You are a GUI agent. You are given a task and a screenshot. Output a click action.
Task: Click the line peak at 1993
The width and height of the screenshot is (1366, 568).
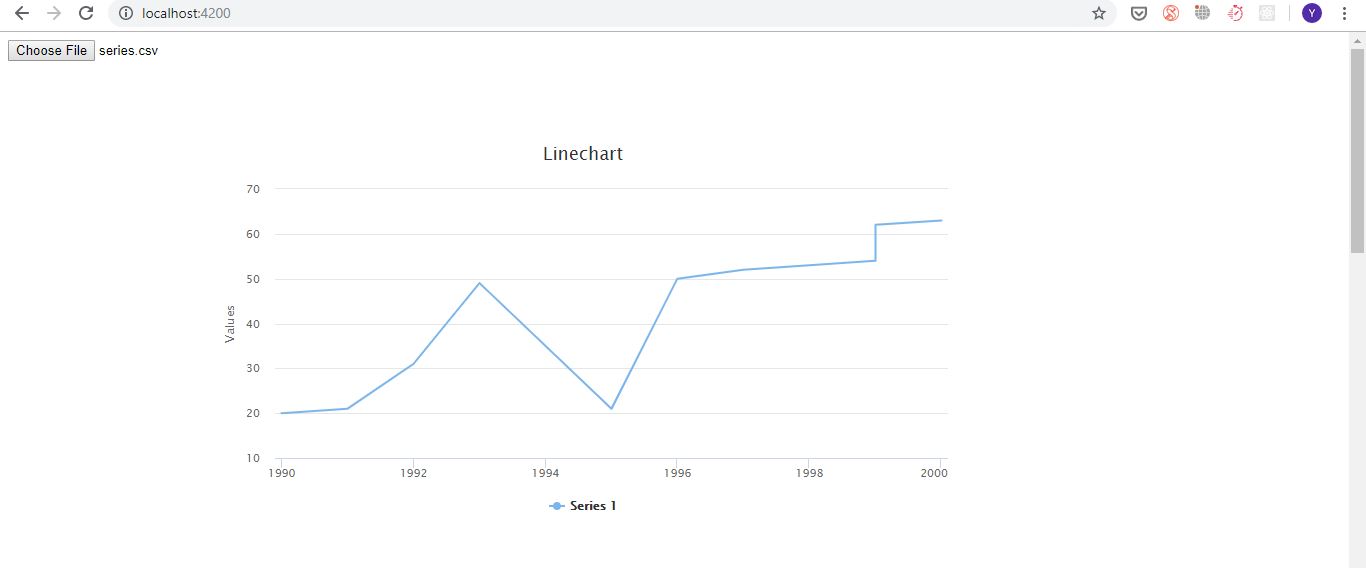480,283
